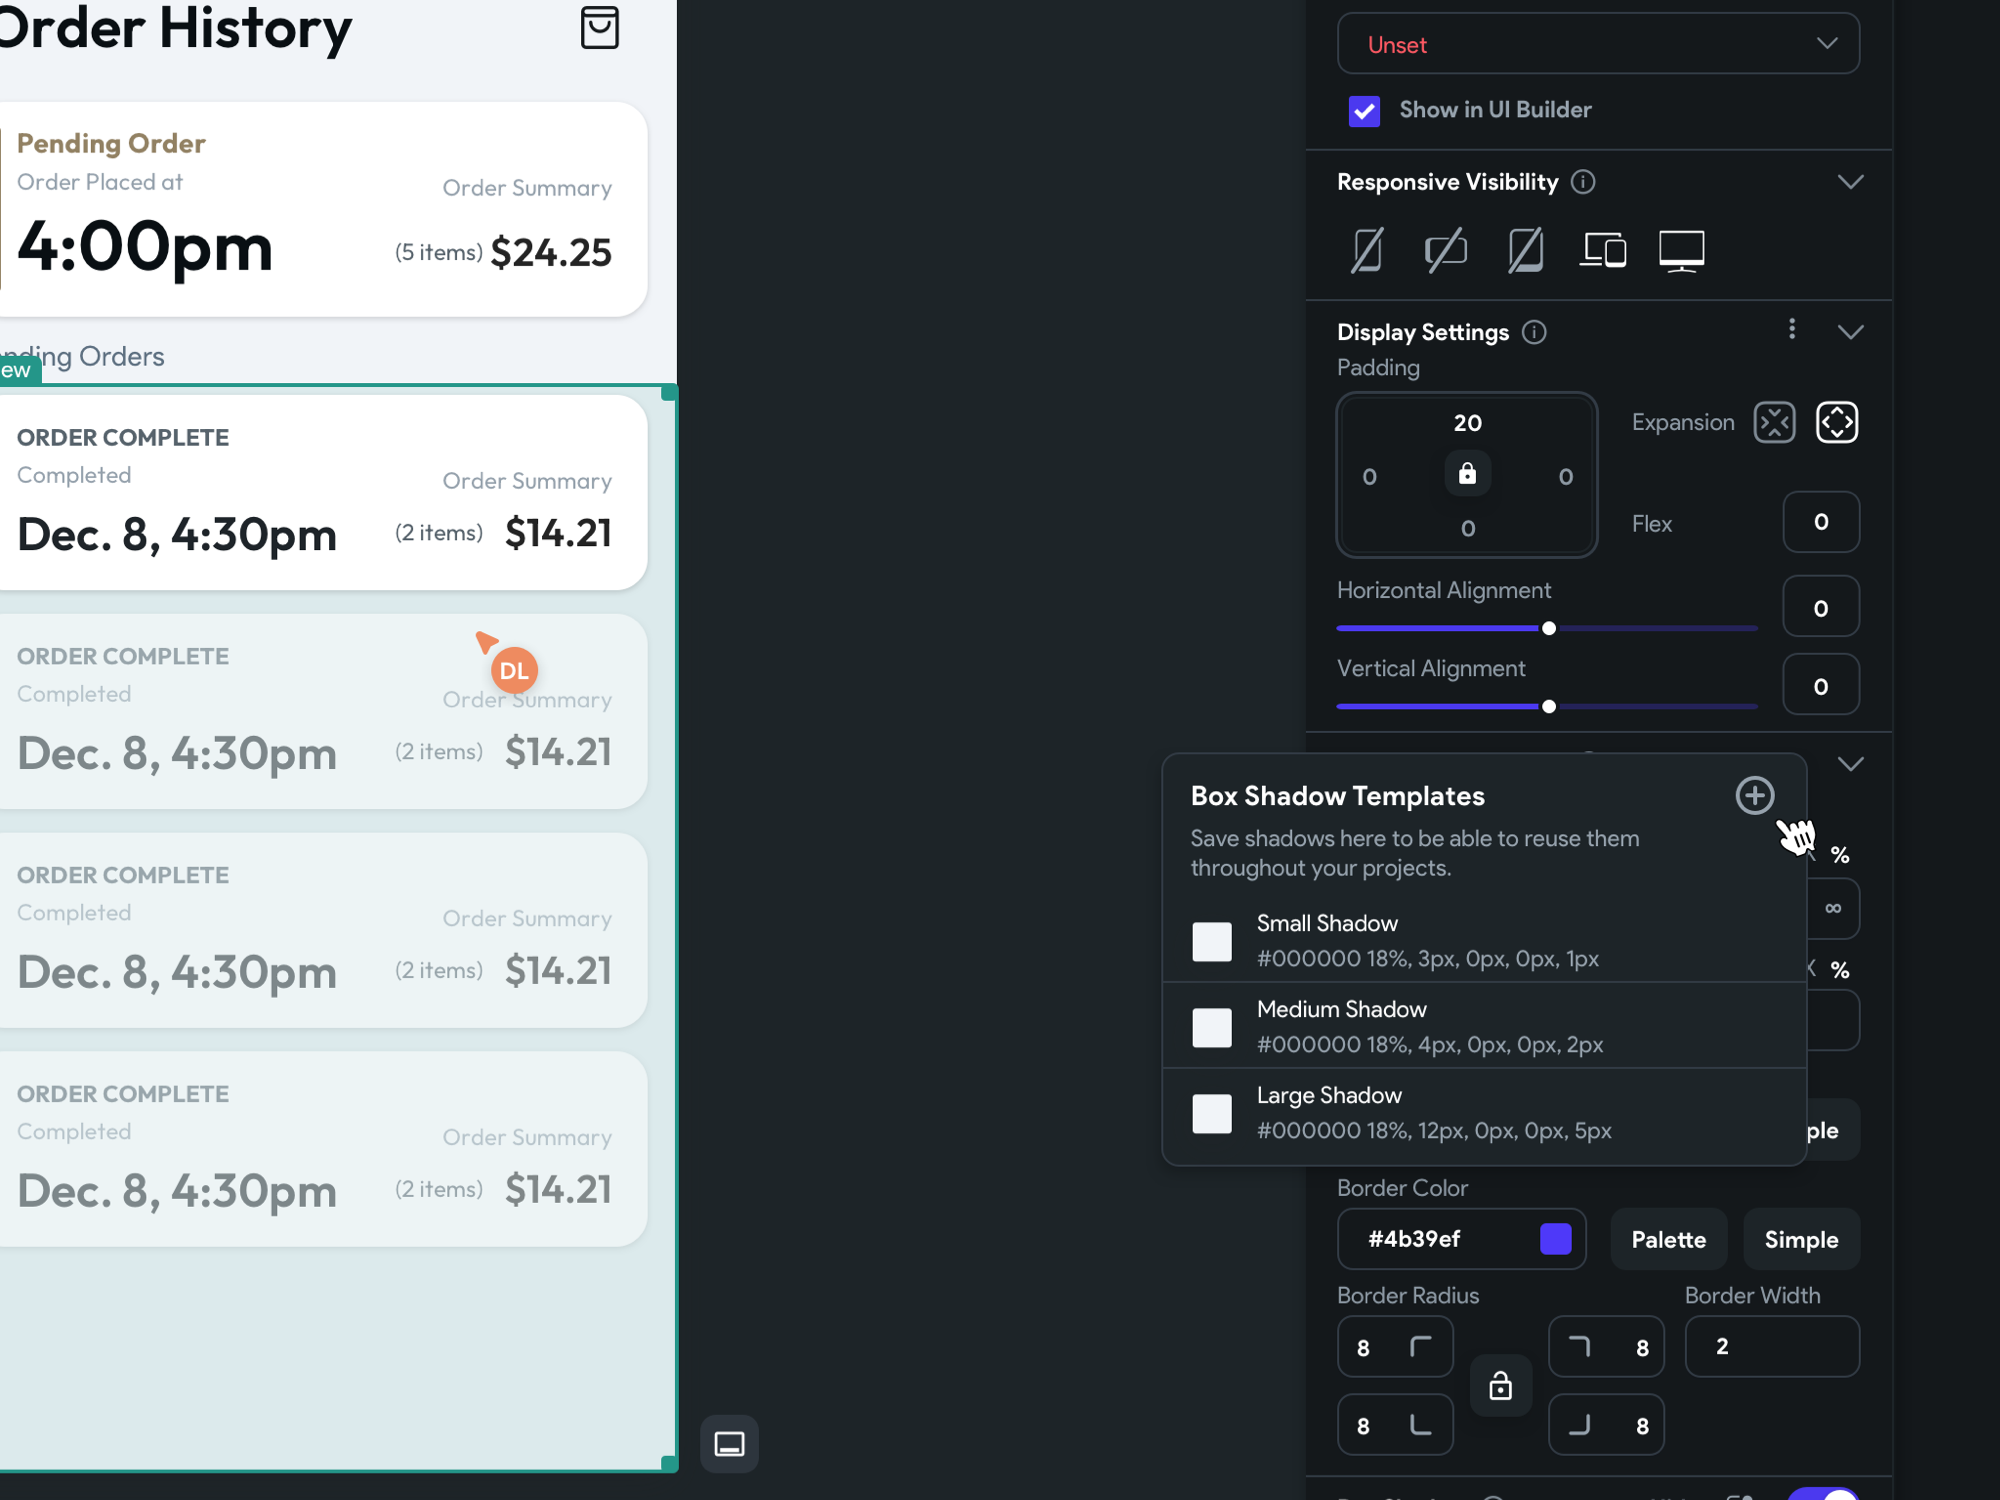Select the landscape tablet visibility icon
Viewport: 2000px width, 1500px height.
[x=1445, y=250]
